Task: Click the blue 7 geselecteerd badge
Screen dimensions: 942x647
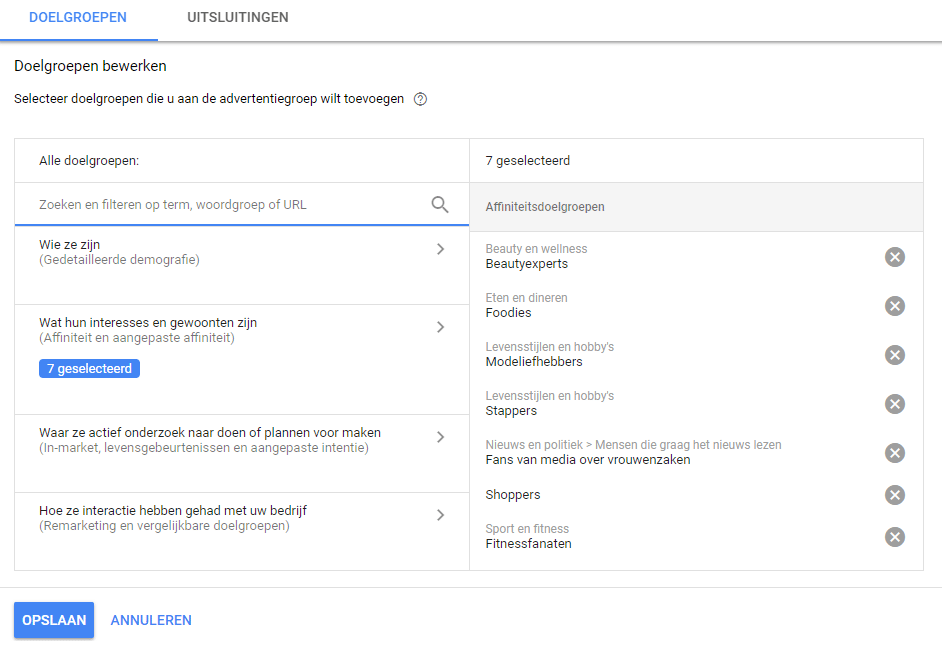Action: click(x=89, y=368)
